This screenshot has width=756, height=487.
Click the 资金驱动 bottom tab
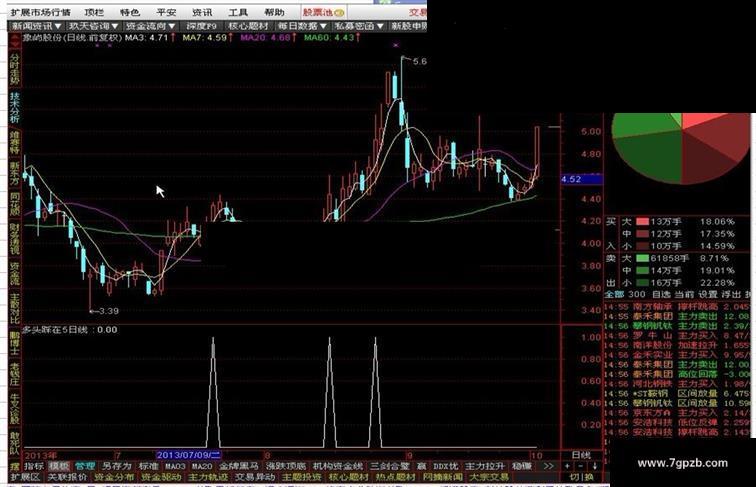pos(161,477)
